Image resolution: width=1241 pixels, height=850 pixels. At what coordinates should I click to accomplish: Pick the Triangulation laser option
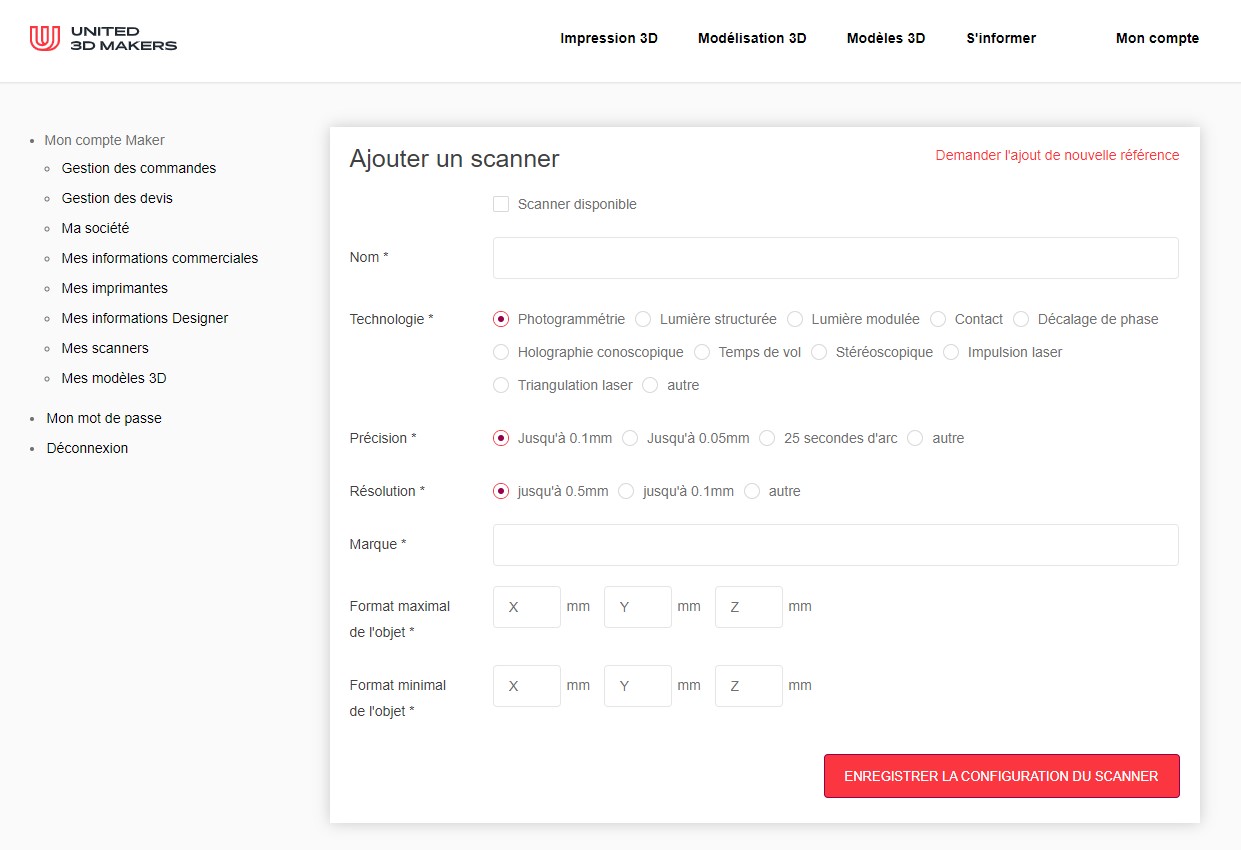click(501, 385)
